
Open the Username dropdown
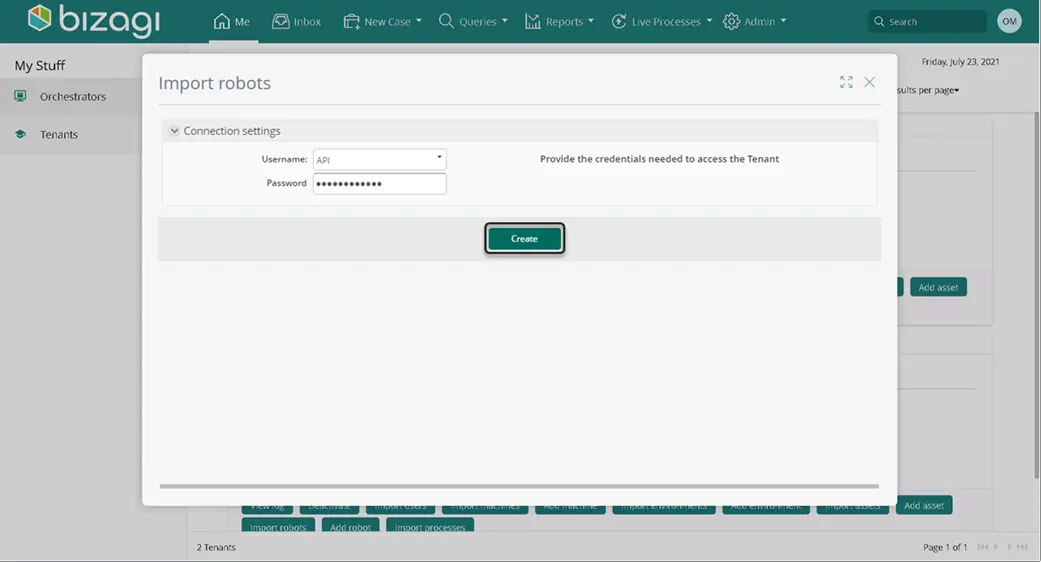[x=379, y=159]
